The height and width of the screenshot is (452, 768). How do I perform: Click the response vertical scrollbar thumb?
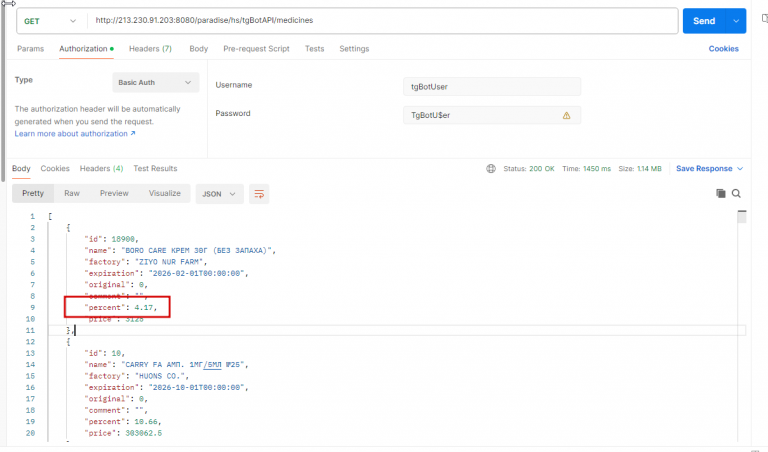[742, 216]
